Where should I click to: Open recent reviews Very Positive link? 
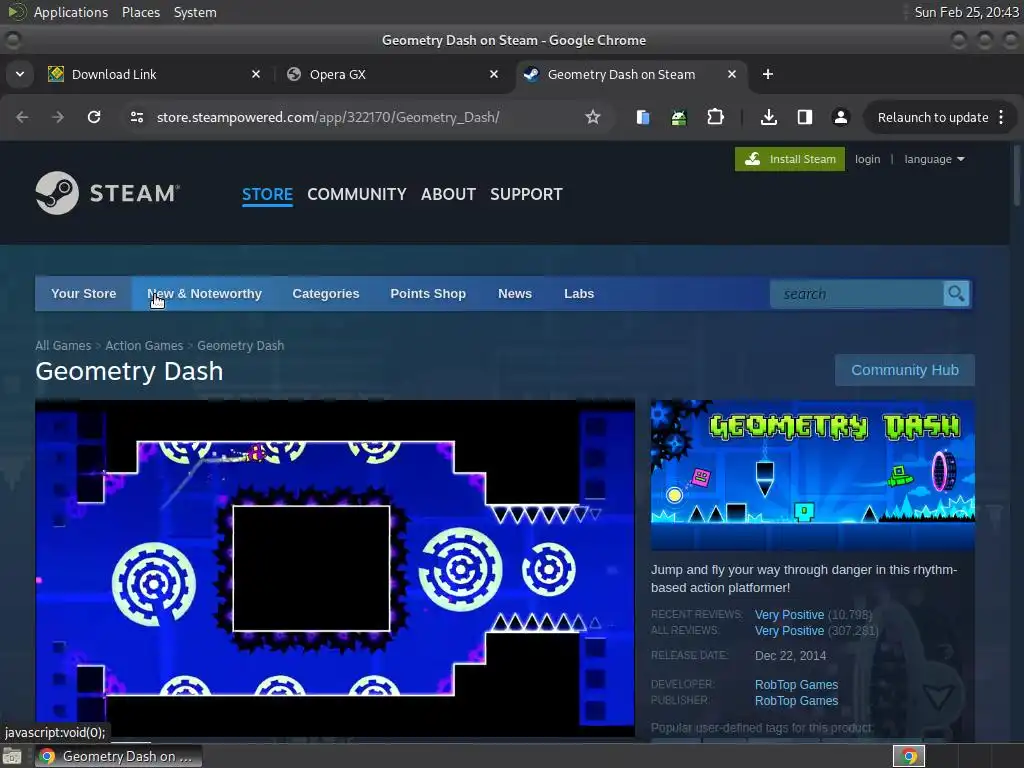(x=789, y=615)
